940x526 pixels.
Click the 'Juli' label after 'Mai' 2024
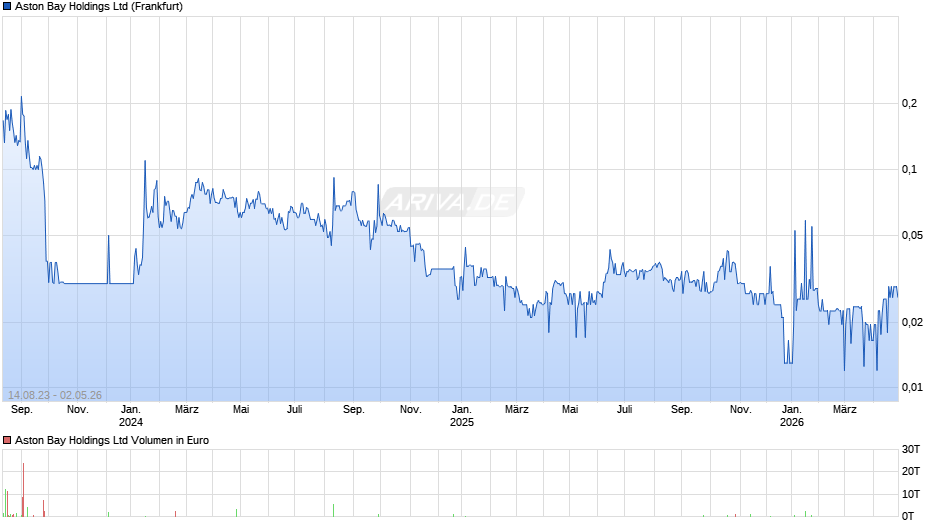[294, 410]
